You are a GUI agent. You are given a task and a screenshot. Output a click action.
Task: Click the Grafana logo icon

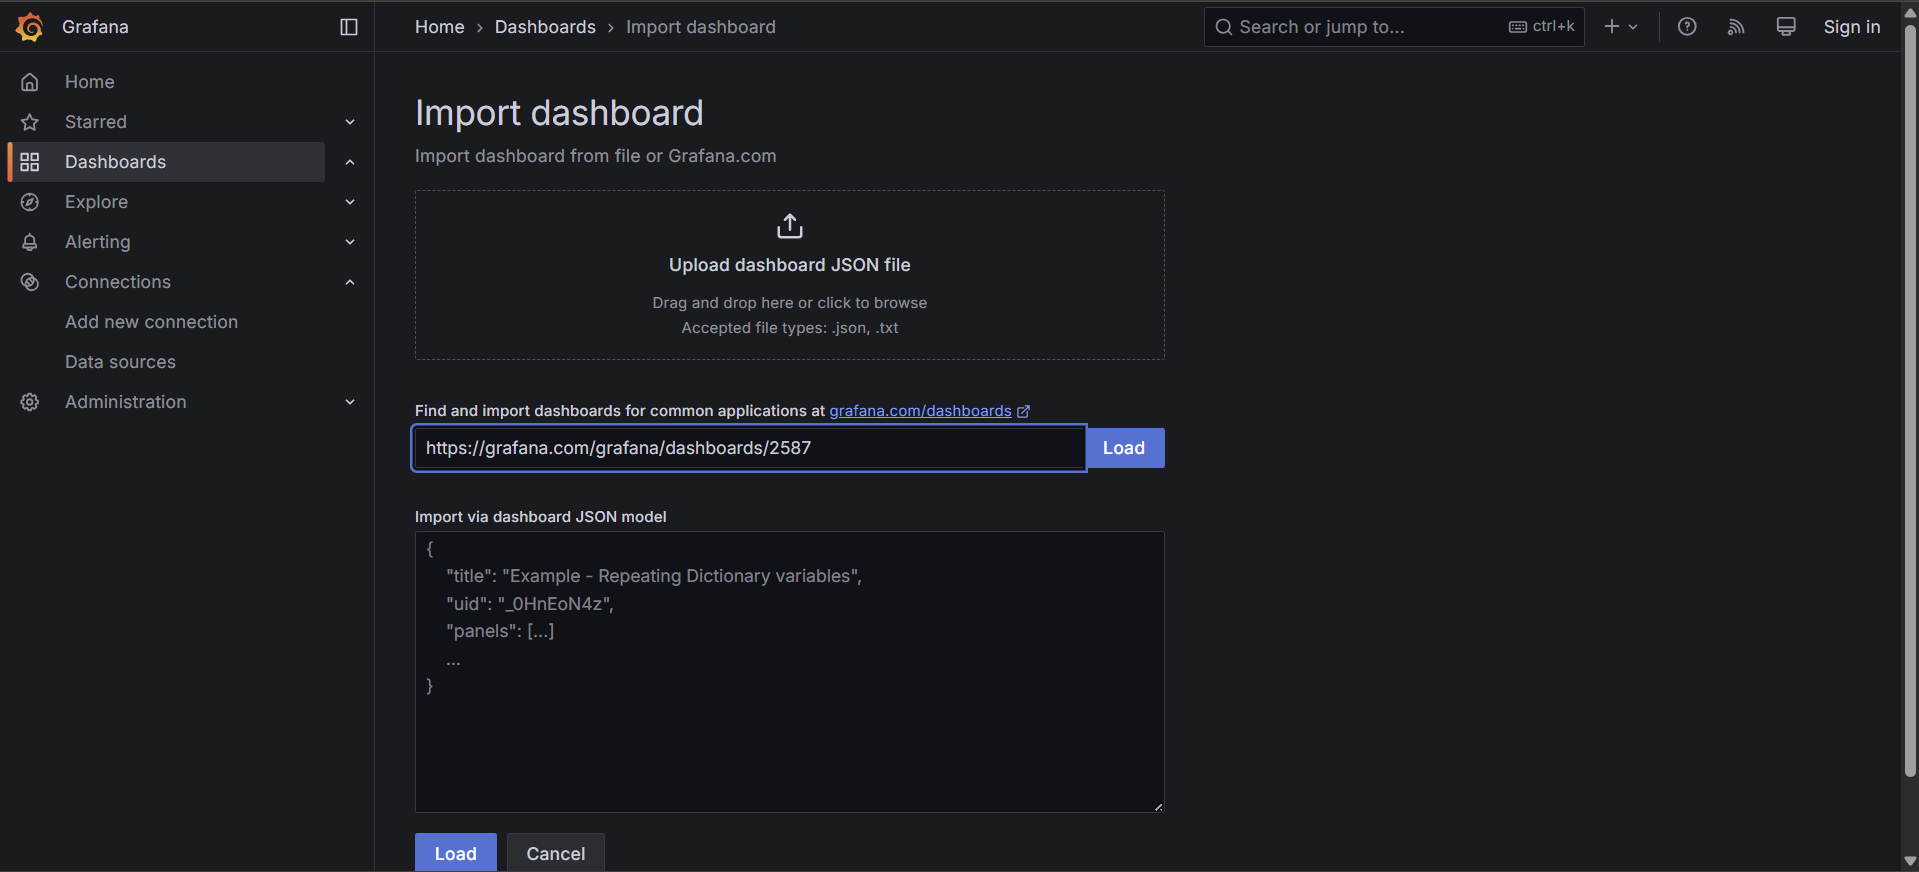click(x=30, y=27)
